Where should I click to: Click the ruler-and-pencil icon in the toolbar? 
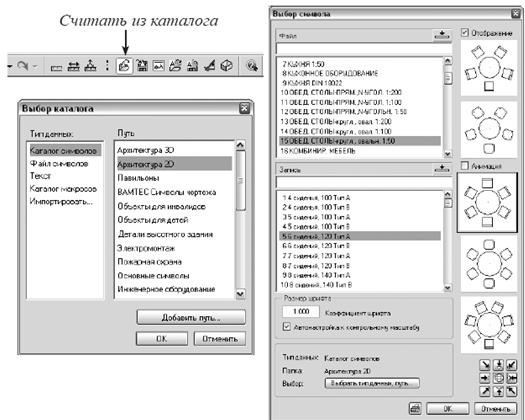pyautogui.click(x=210, y=65)
